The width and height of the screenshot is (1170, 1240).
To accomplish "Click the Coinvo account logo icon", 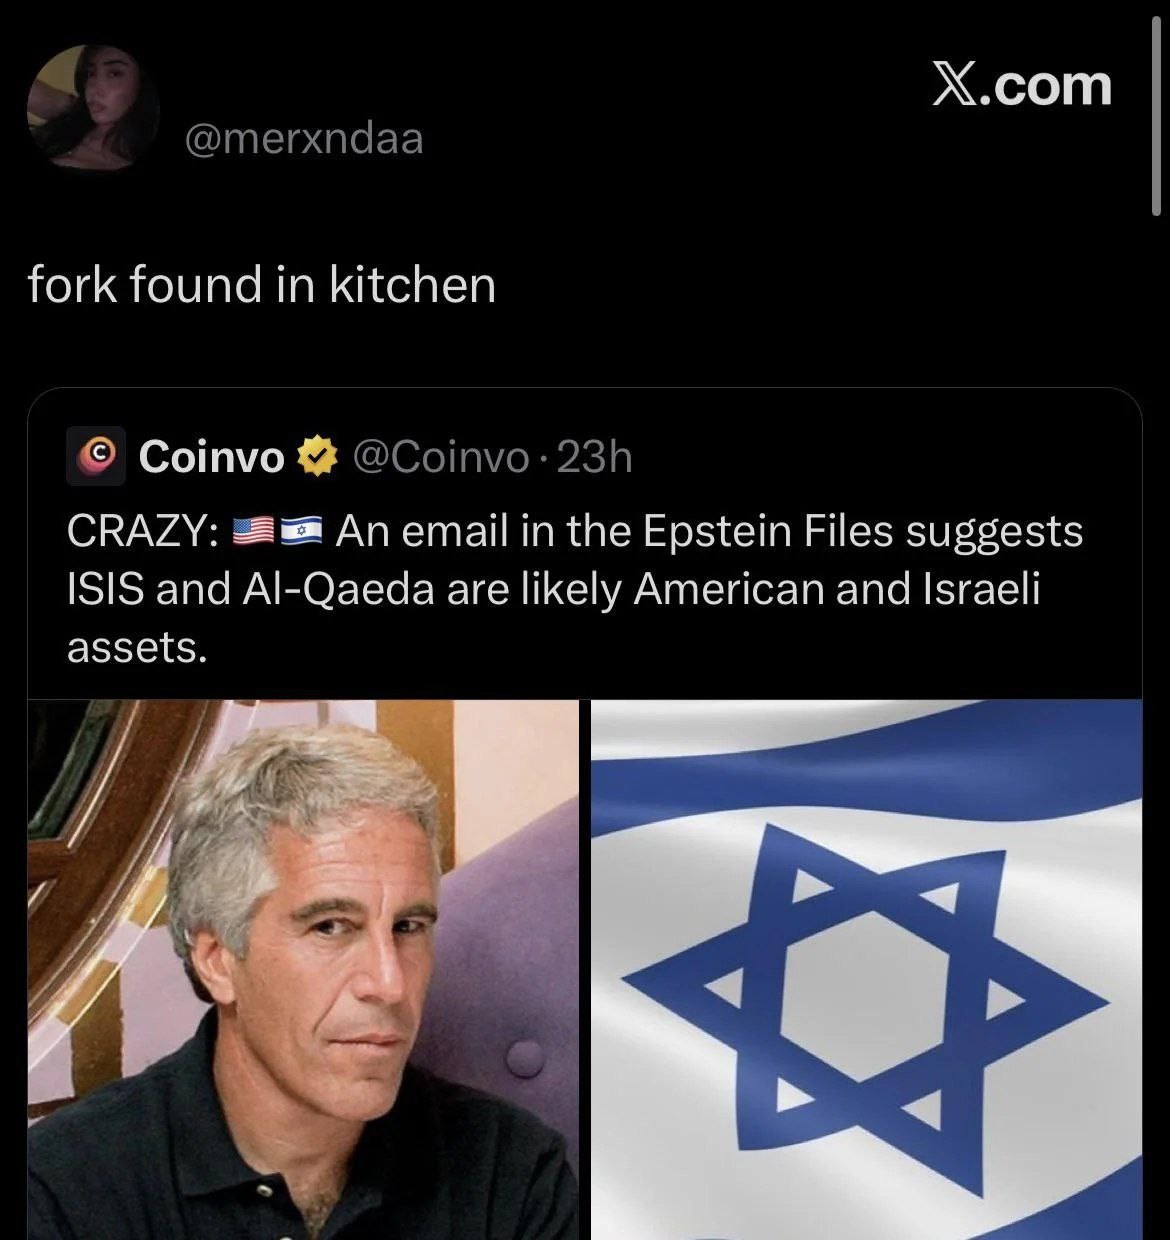I will (x=96, y=456).
